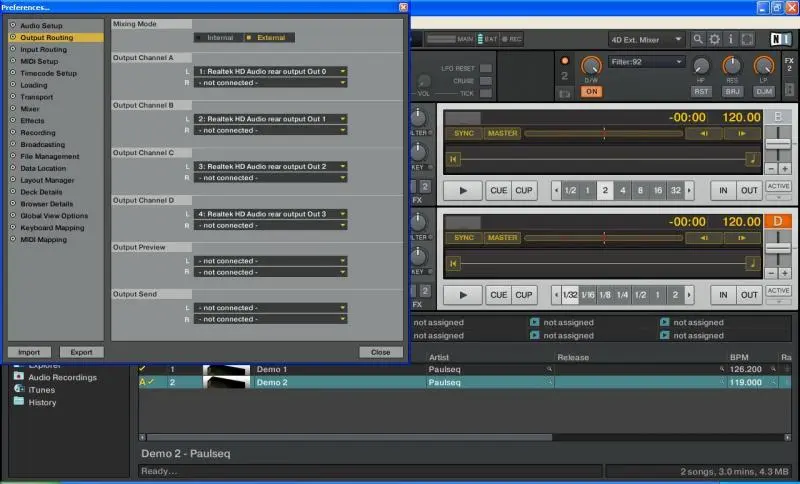Select External mixing mode

click(267, 37)
